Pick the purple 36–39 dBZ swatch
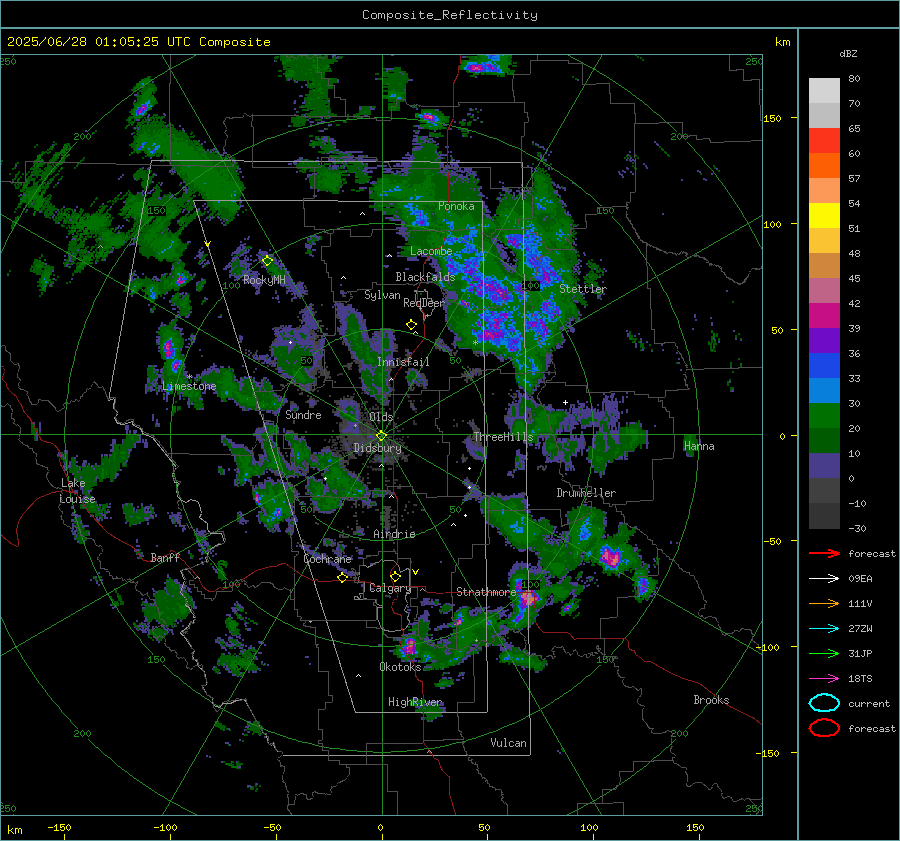 click(x=824, y=340)
